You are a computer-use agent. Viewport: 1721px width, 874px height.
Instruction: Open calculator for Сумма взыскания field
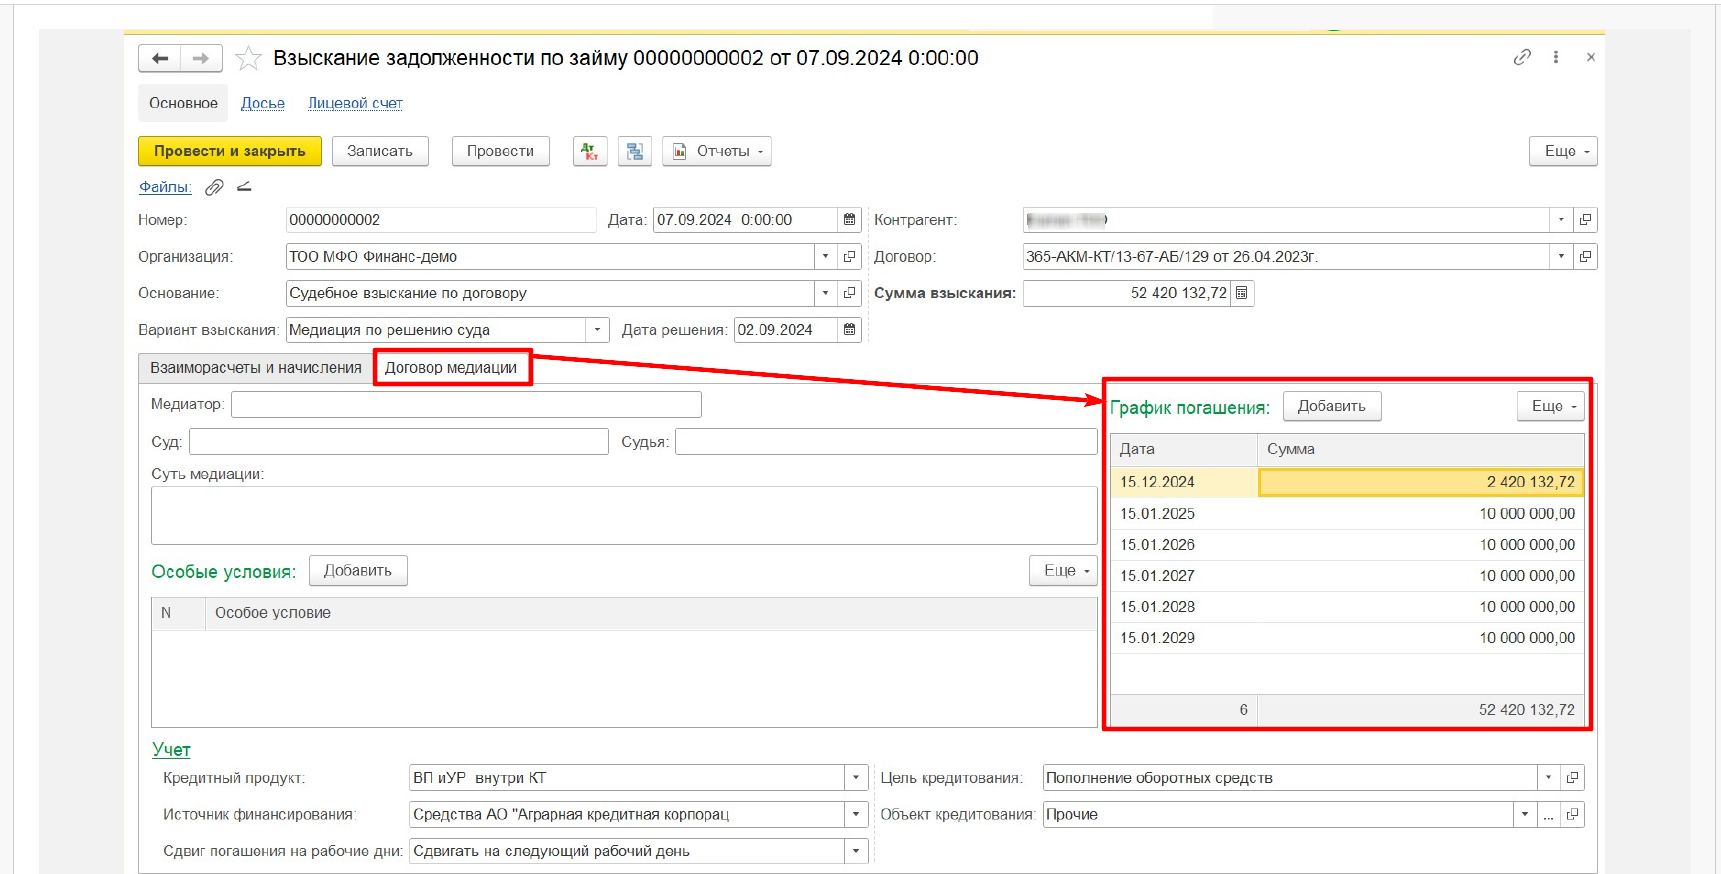point(1241,293)
